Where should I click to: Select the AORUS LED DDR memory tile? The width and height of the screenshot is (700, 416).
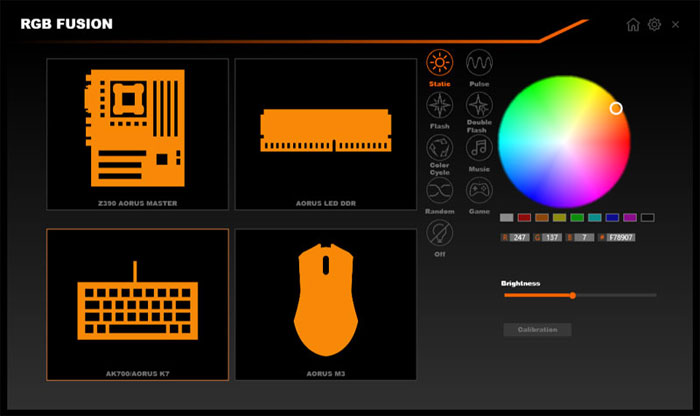[325, 134]
